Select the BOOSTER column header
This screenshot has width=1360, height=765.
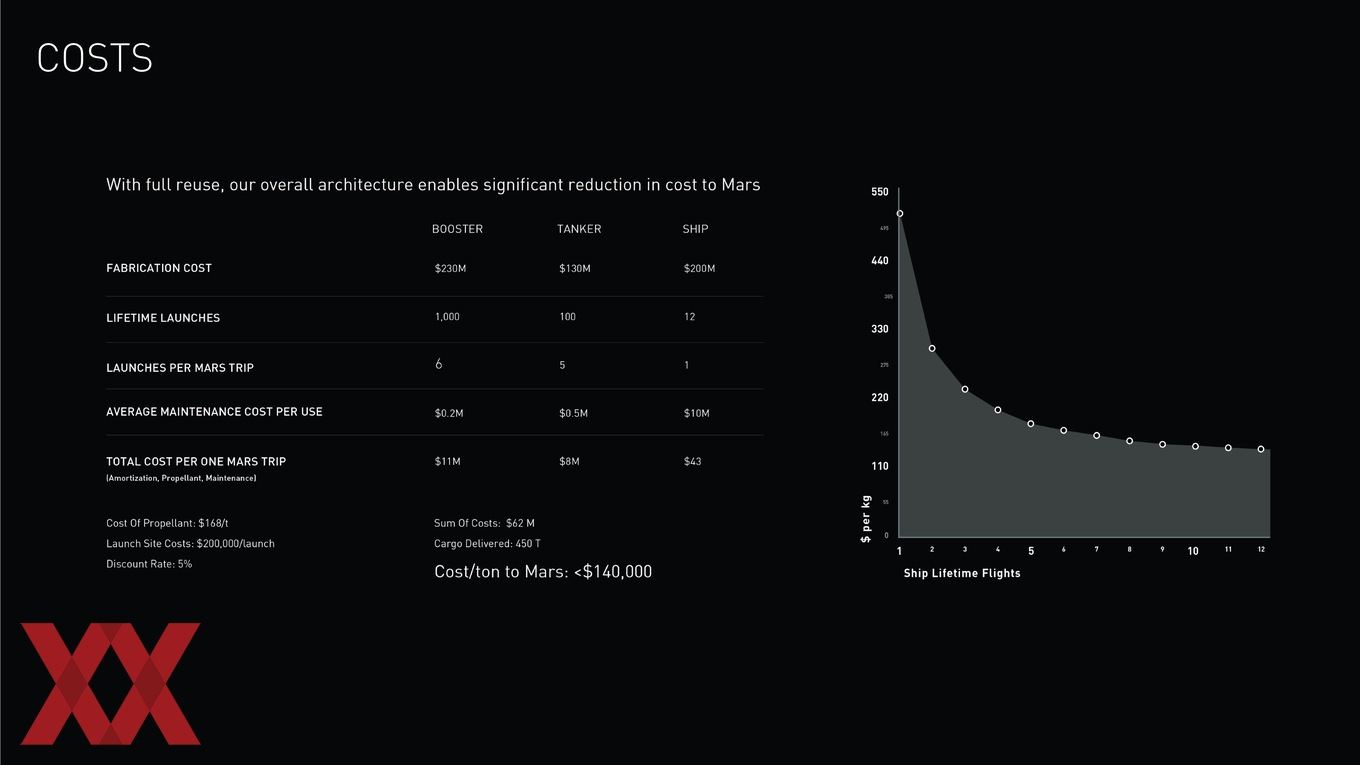[457, 229]
